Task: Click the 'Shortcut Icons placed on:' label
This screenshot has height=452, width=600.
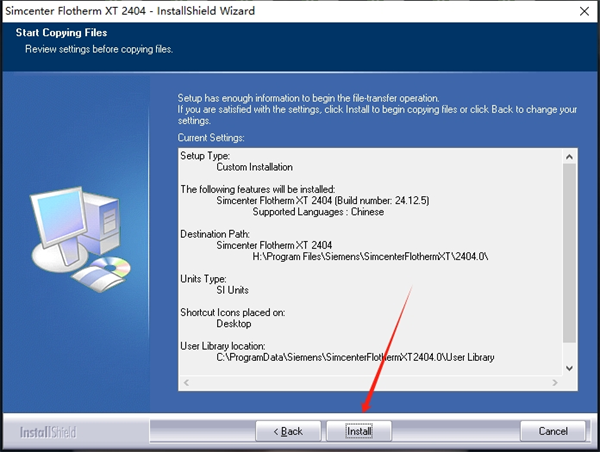Action: click(233, 313)
